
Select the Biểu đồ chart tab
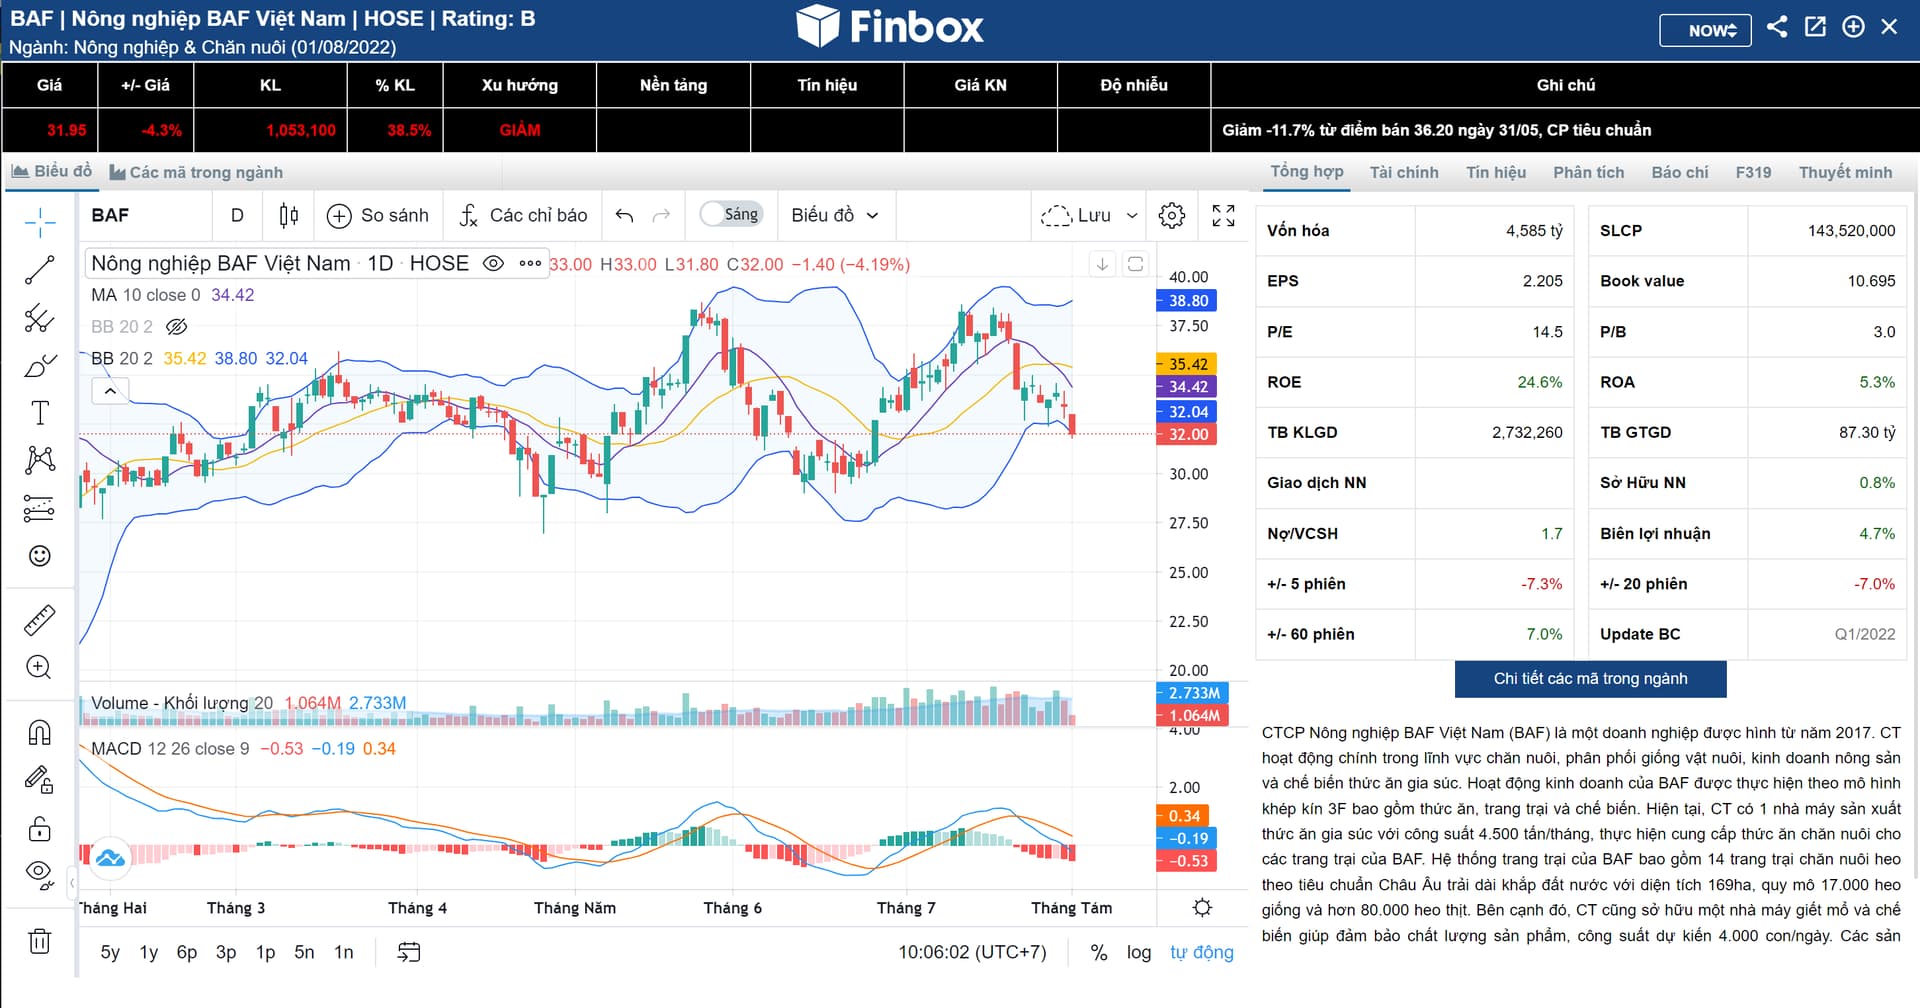pos(52,171)
